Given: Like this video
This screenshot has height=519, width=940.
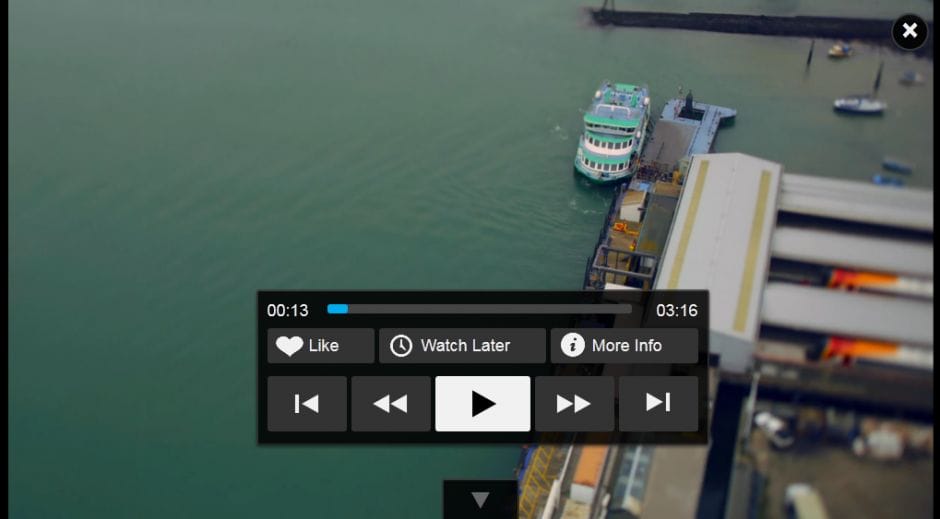Looking at the screenshot, I should [x=321, y=346].
